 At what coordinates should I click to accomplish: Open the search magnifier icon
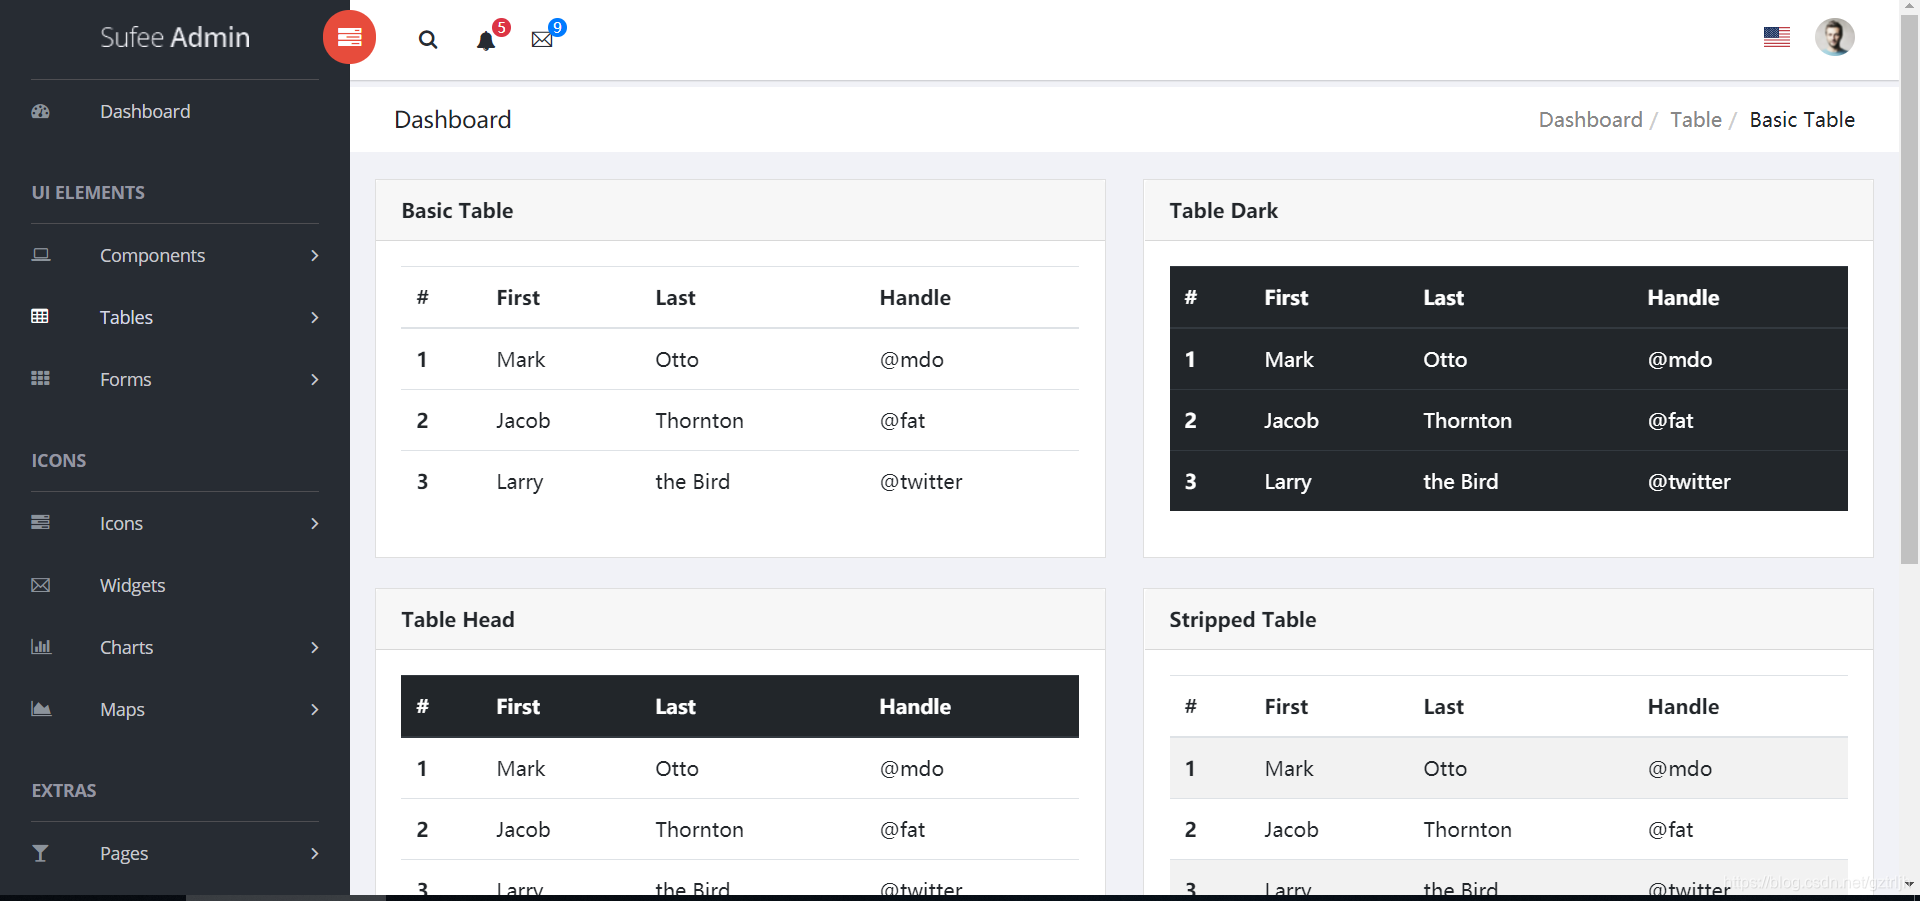(x=428, y=40)
